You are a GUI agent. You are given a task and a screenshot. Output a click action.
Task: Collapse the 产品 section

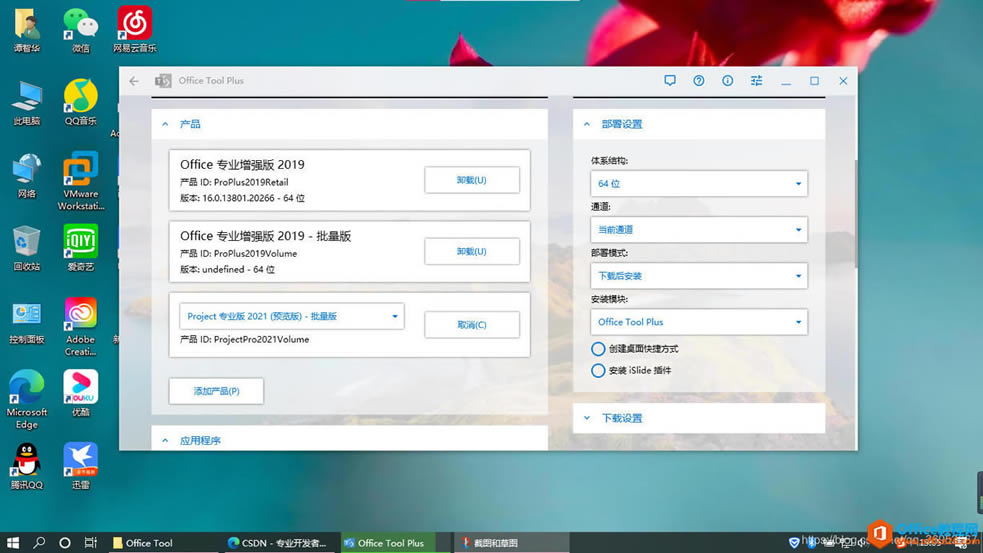click(x=166, y=124)
